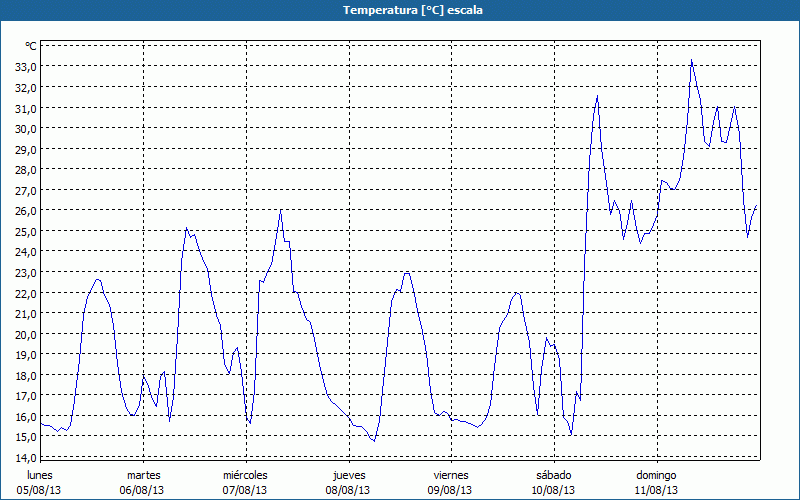Click the "viernes" day label
Viewport: 800px width, 500px height.
[451, 475]
